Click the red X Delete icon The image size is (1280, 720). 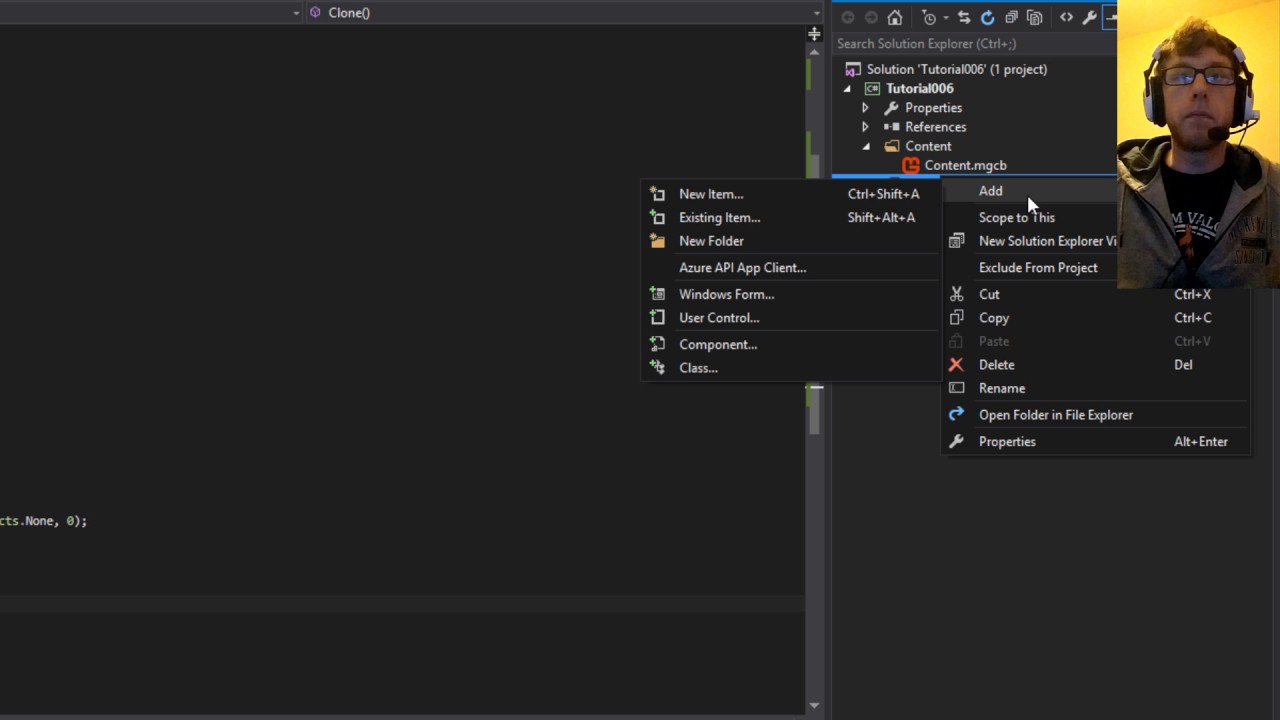(x=956, y=365)
